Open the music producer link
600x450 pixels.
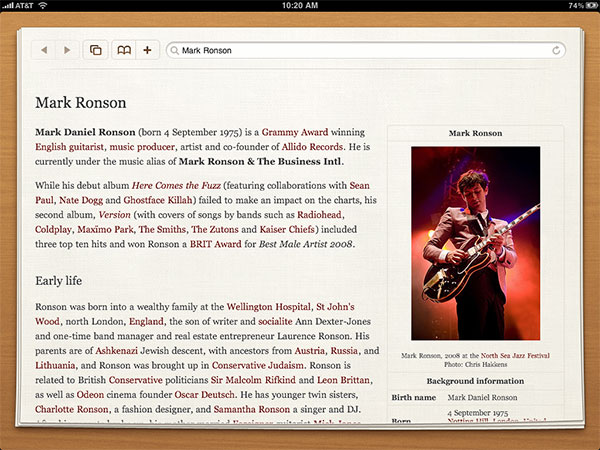click(x=142, y=147)
